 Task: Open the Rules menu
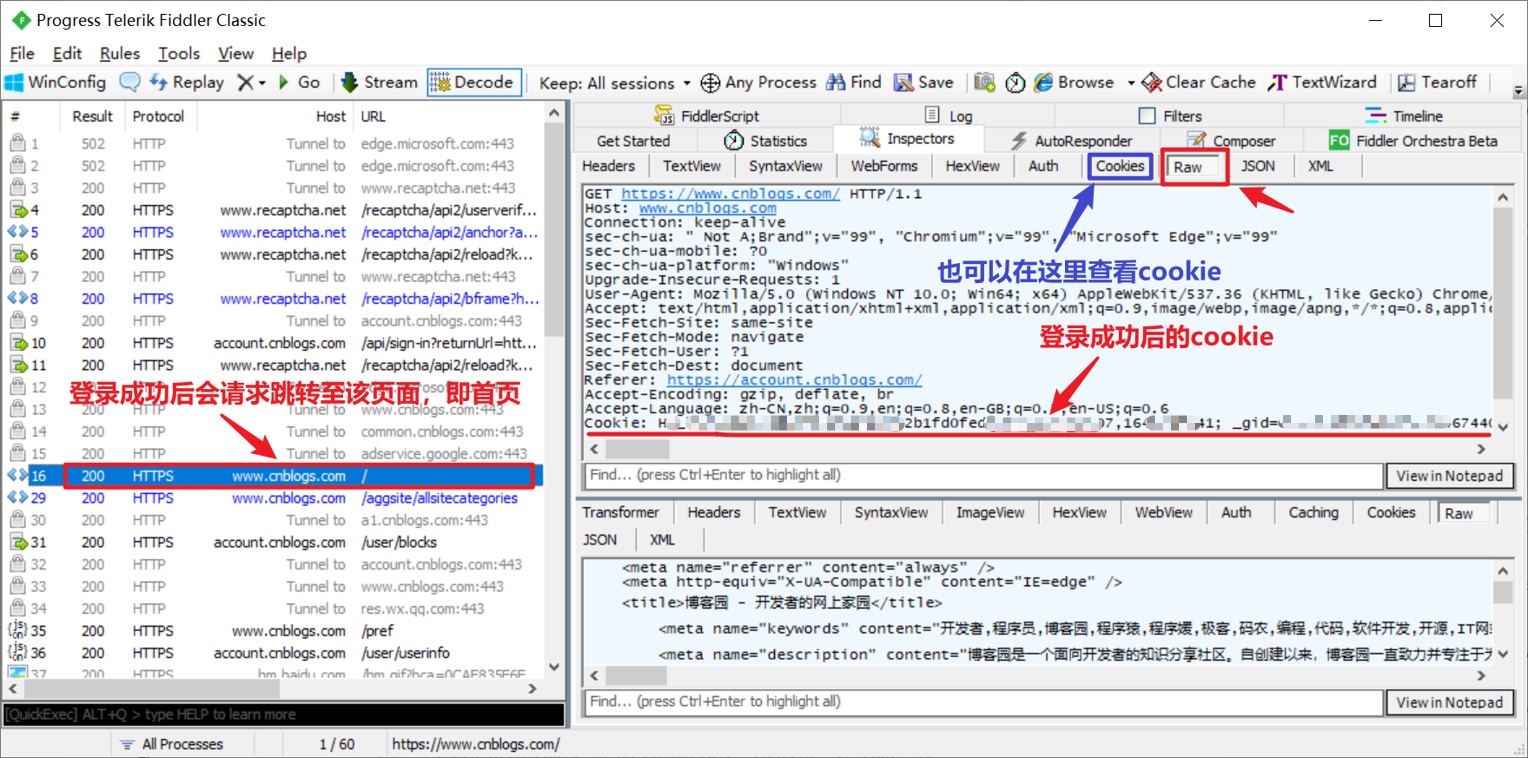click(x=120, y=53)
